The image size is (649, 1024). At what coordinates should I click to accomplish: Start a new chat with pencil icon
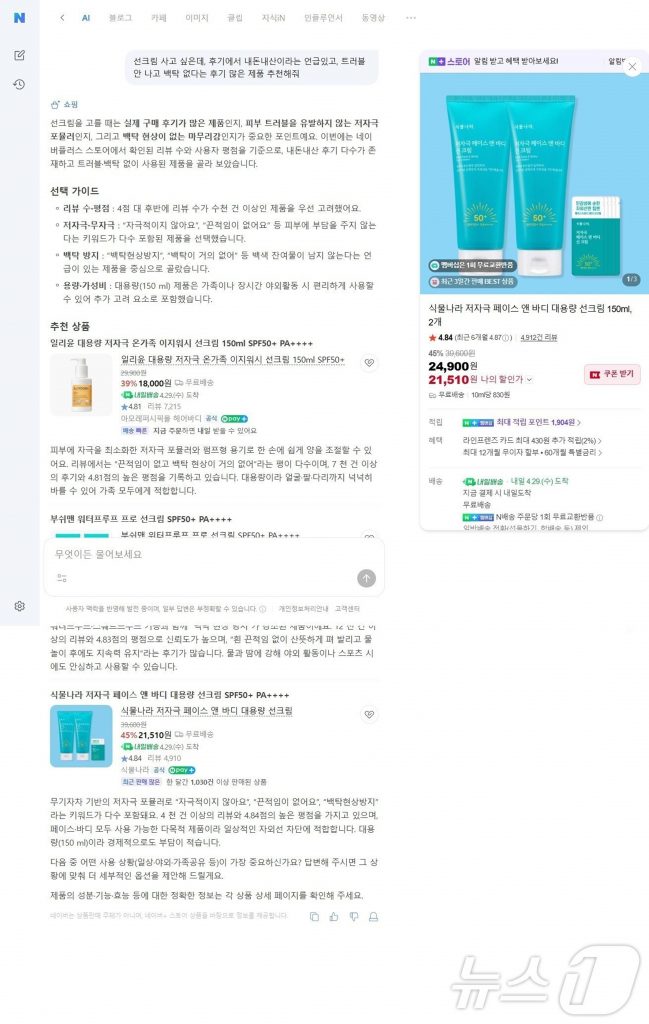pyautogui.click(x=20, y=56)
